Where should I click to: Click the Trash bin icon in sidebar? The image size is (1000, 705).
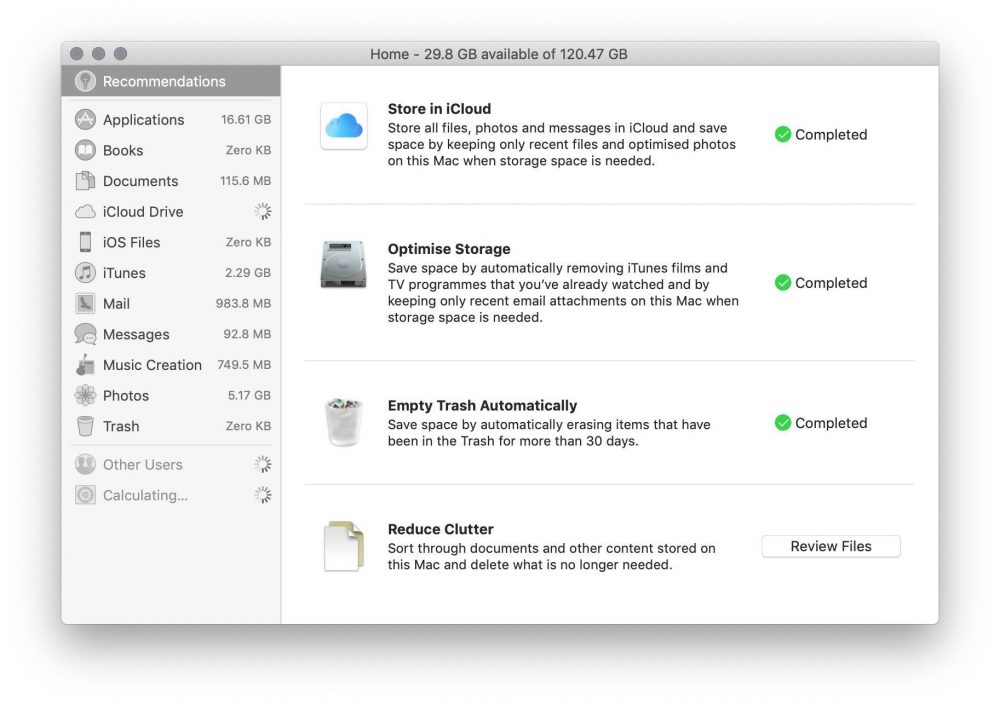[x=85, y=426]
